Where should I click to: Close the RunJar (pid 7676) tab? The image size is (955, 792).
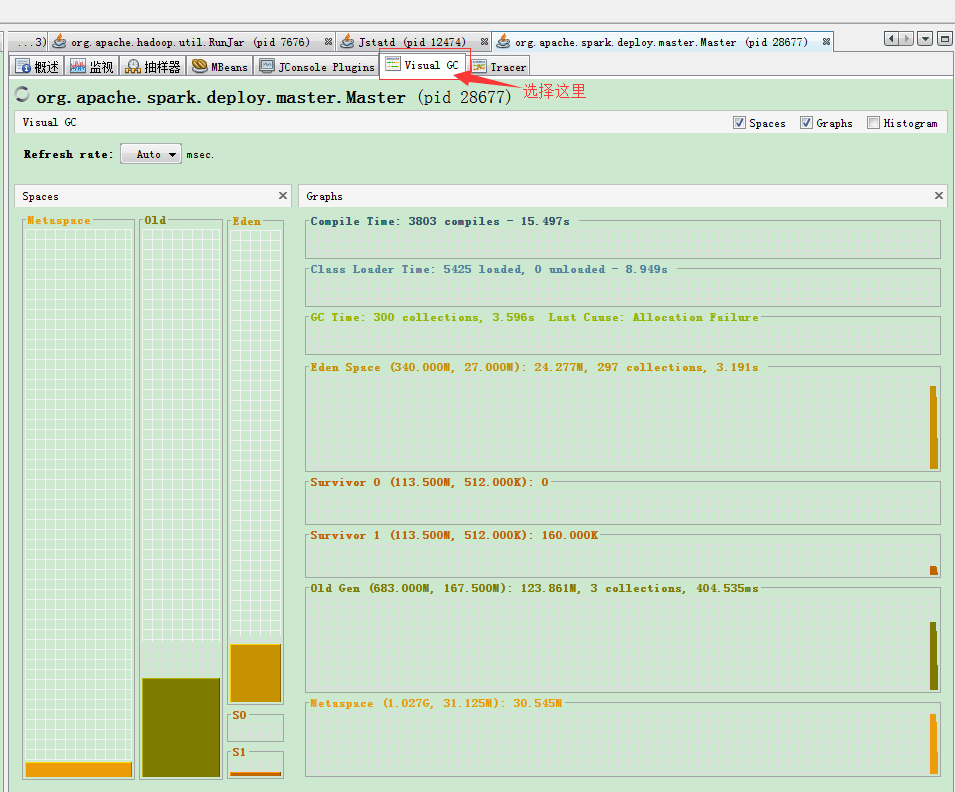(x=328, y=42)
